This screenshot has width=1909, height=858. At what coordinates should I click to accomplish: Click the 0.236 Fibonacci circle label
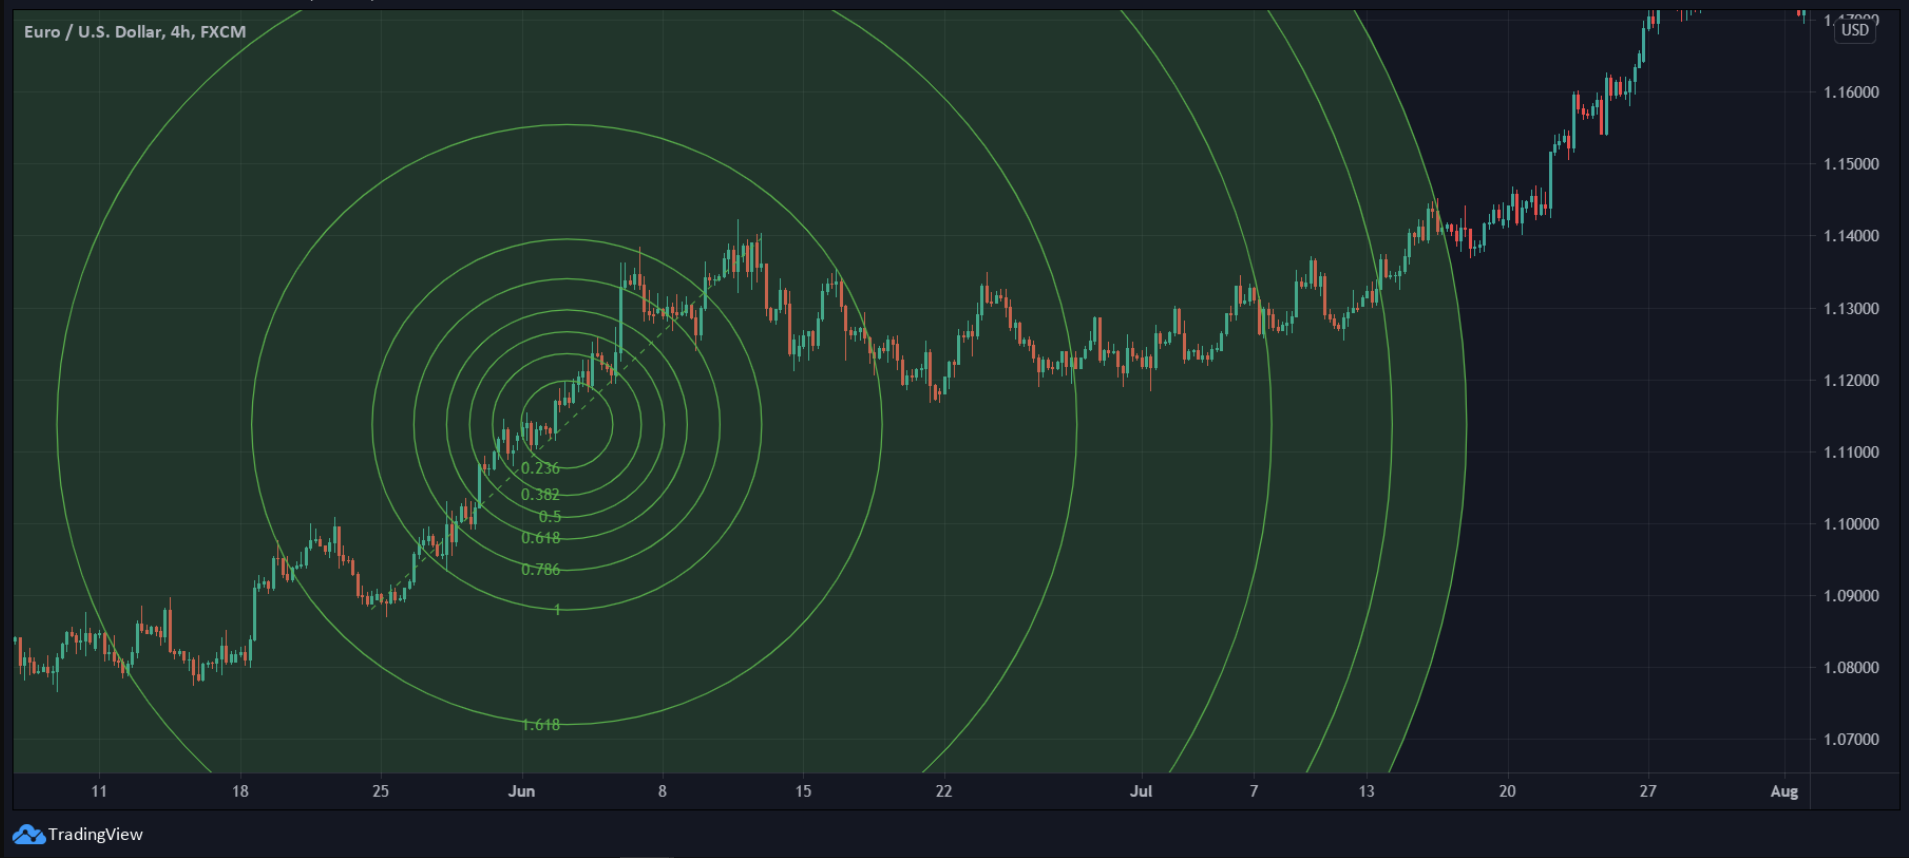(540, 468)
